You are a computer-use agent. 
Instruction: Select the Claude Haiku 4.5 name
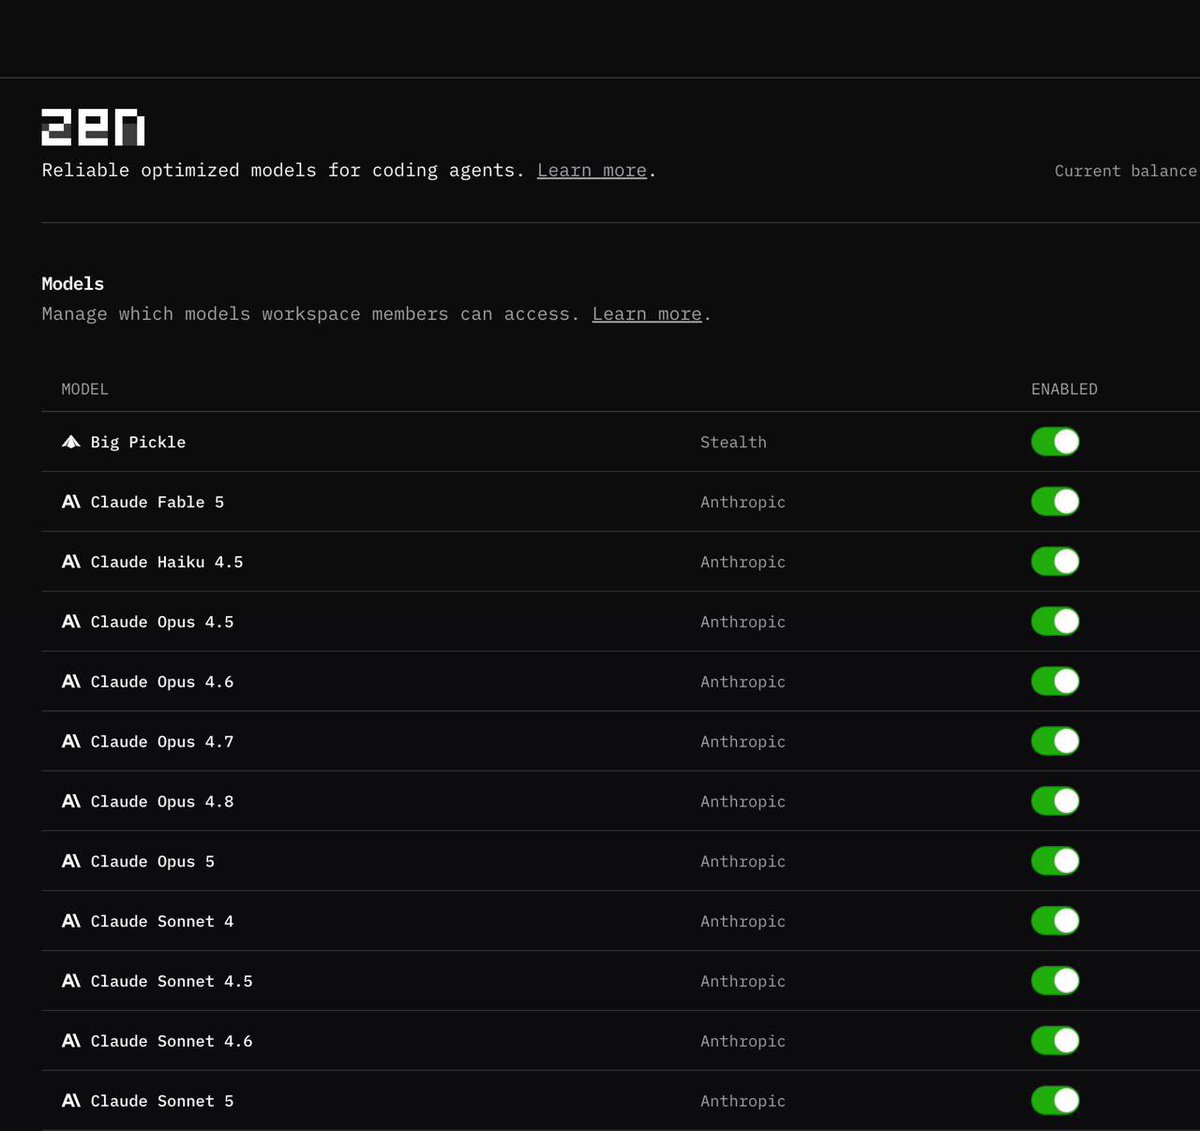(167, 562)
